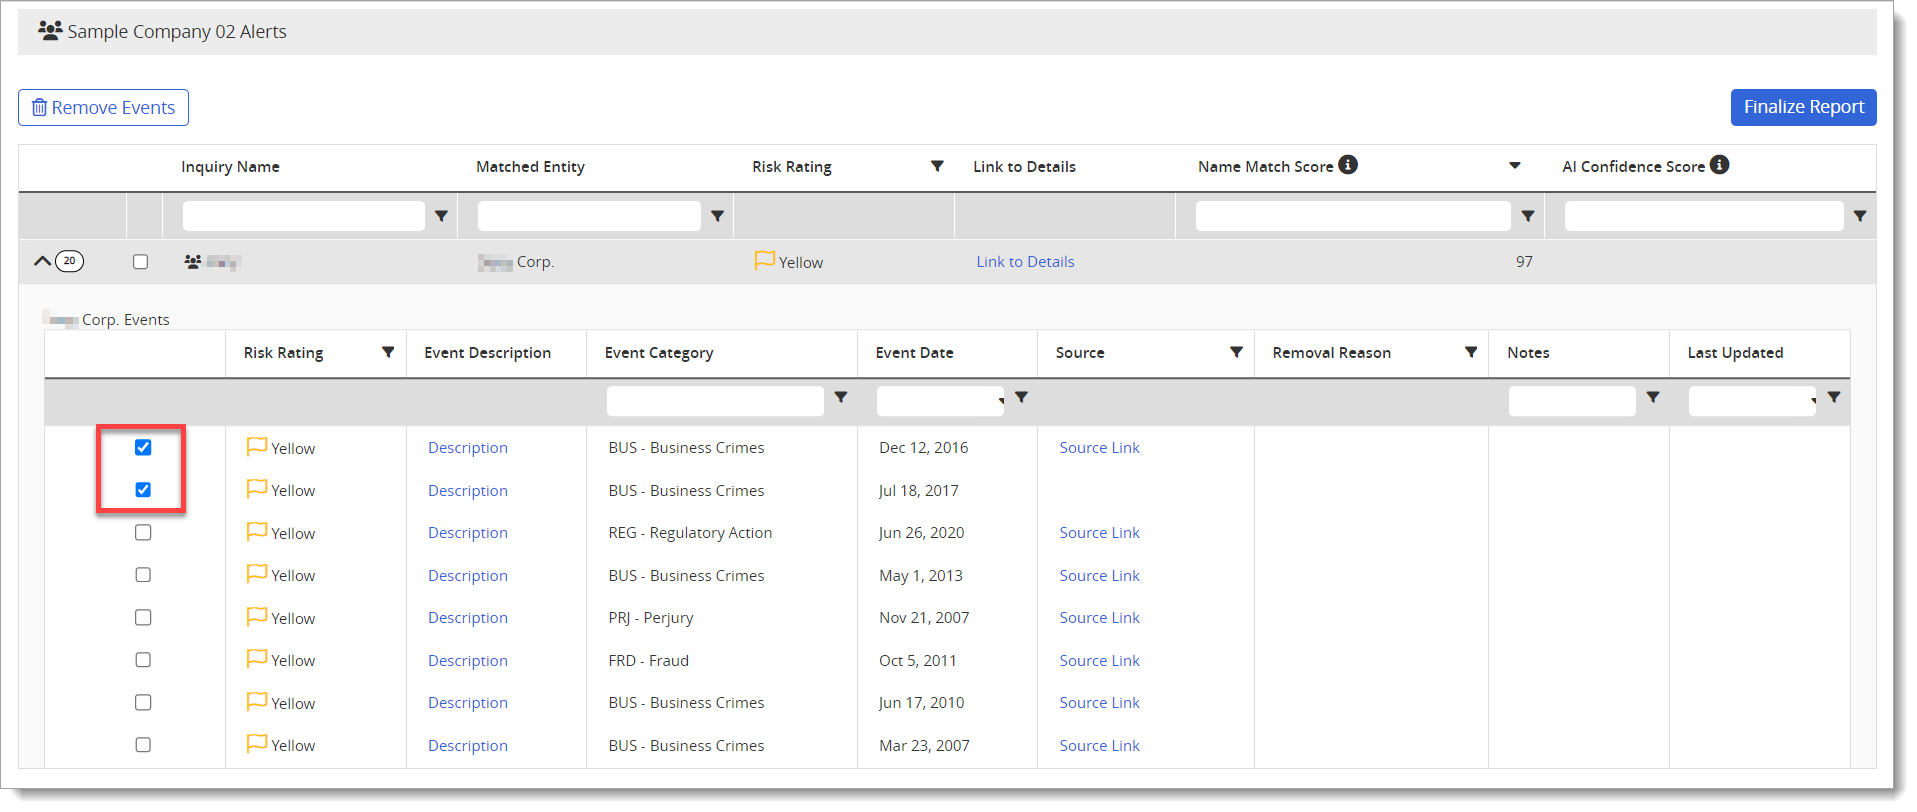1917x812 pixels.
Task: Open the AI Confidence Score filter funnel
Action: (1860, 216)
